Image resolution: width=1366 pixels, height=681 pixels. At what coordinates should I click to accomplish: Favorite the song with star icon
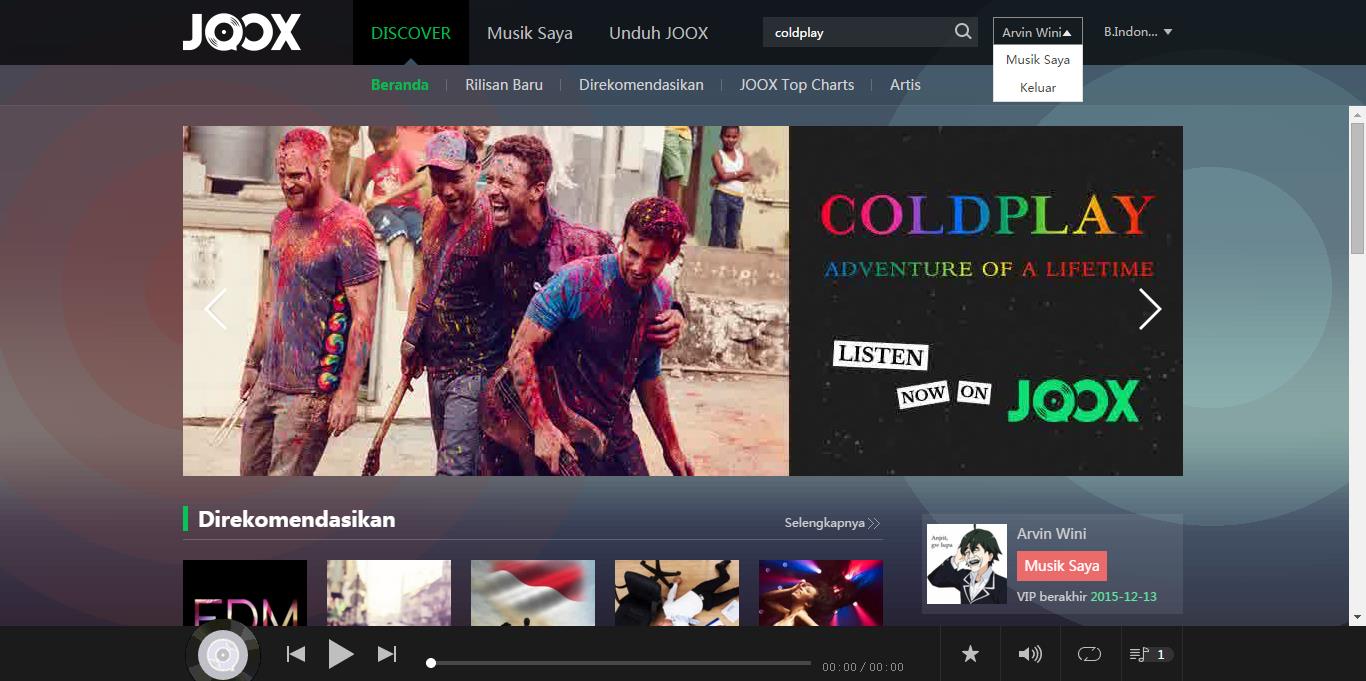pyautogui.click(x=970, y=654)
